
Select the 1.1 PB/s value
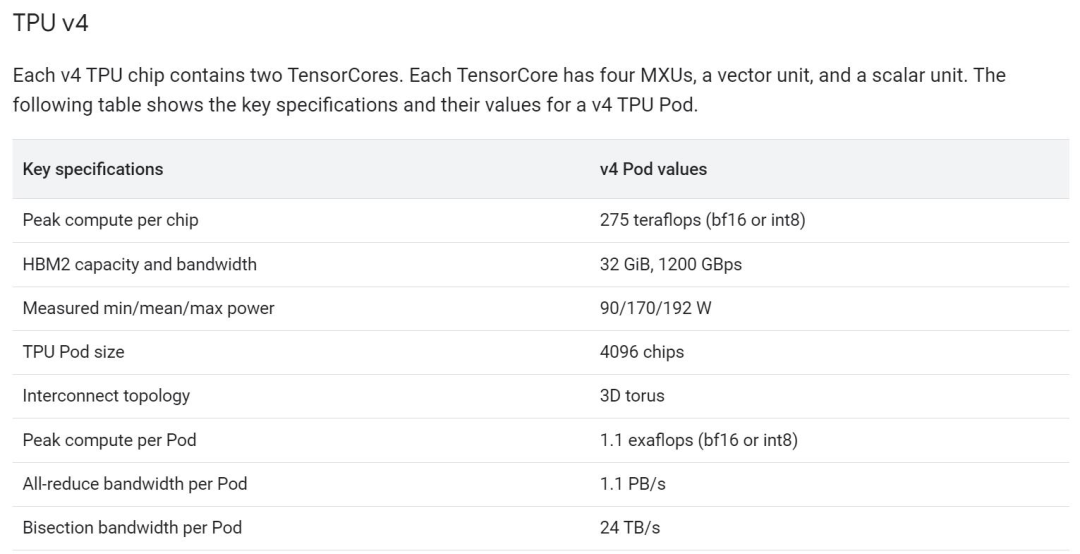632,484
